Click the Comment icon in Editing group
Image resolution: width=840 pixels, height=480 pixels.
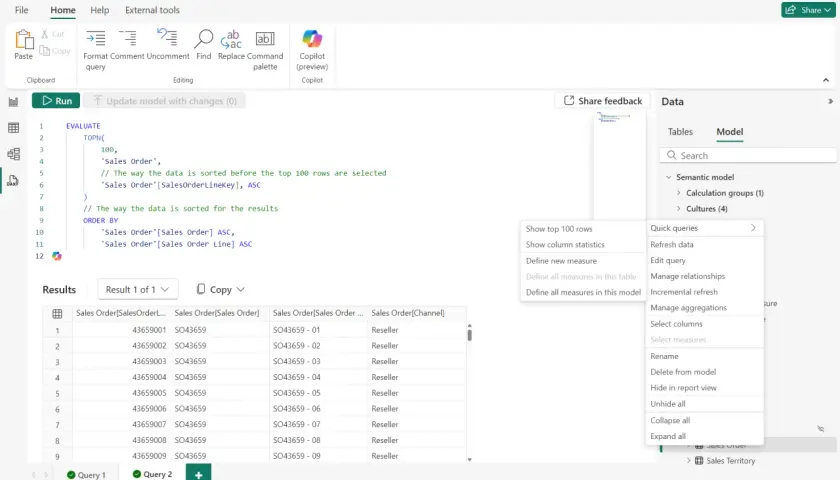pyautogui.click(x=128, y=38)
